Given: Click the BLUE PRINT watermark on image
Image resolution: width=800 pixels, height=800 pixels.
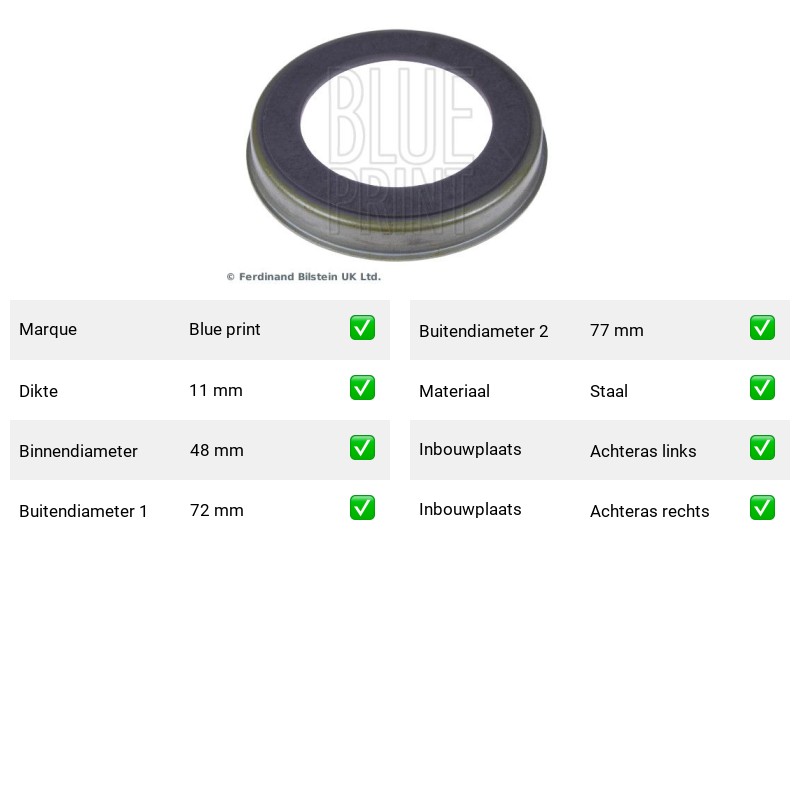Looking at the screenshot, I should [x=400, y=151].
